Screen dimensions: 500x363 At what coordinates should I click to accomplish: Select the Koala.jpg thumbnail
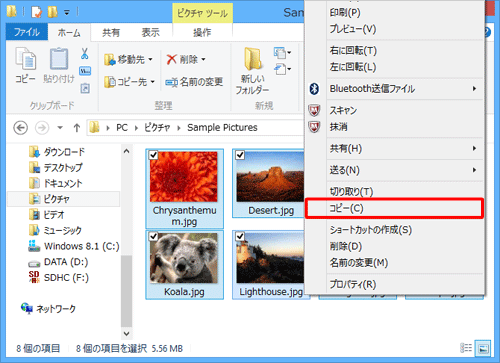coord(184,258)
